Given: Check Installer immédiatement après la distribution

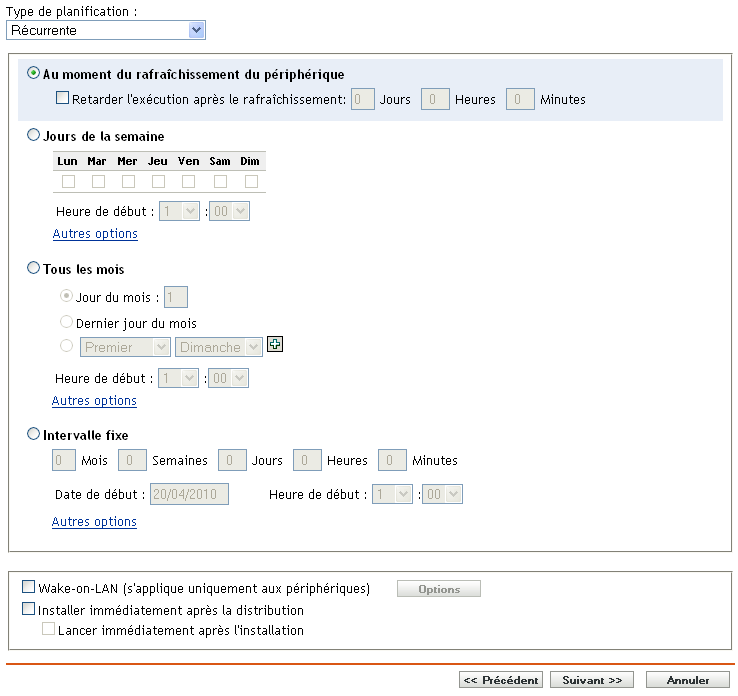Looking at the screenshot, I should [28, 608].
